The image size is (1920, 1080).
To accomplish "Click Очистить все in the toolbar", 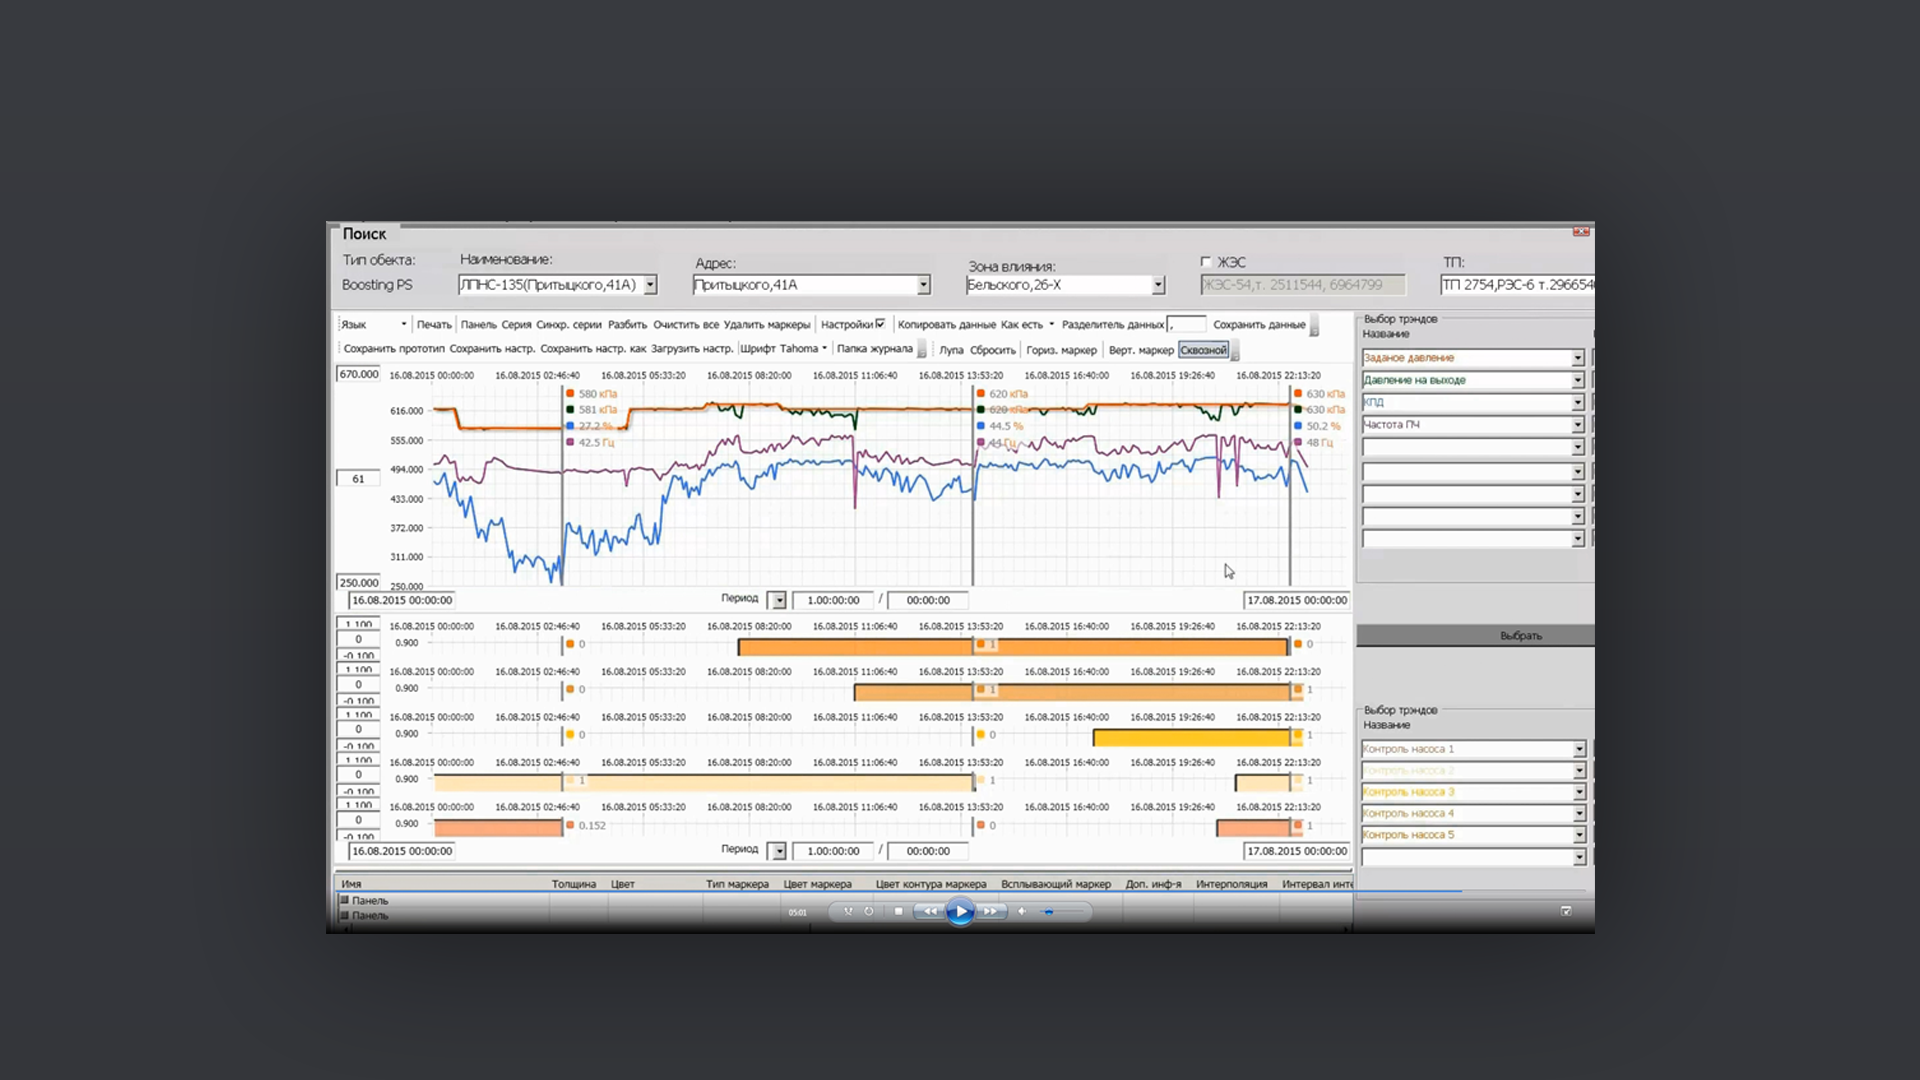I will click(686, 324).
